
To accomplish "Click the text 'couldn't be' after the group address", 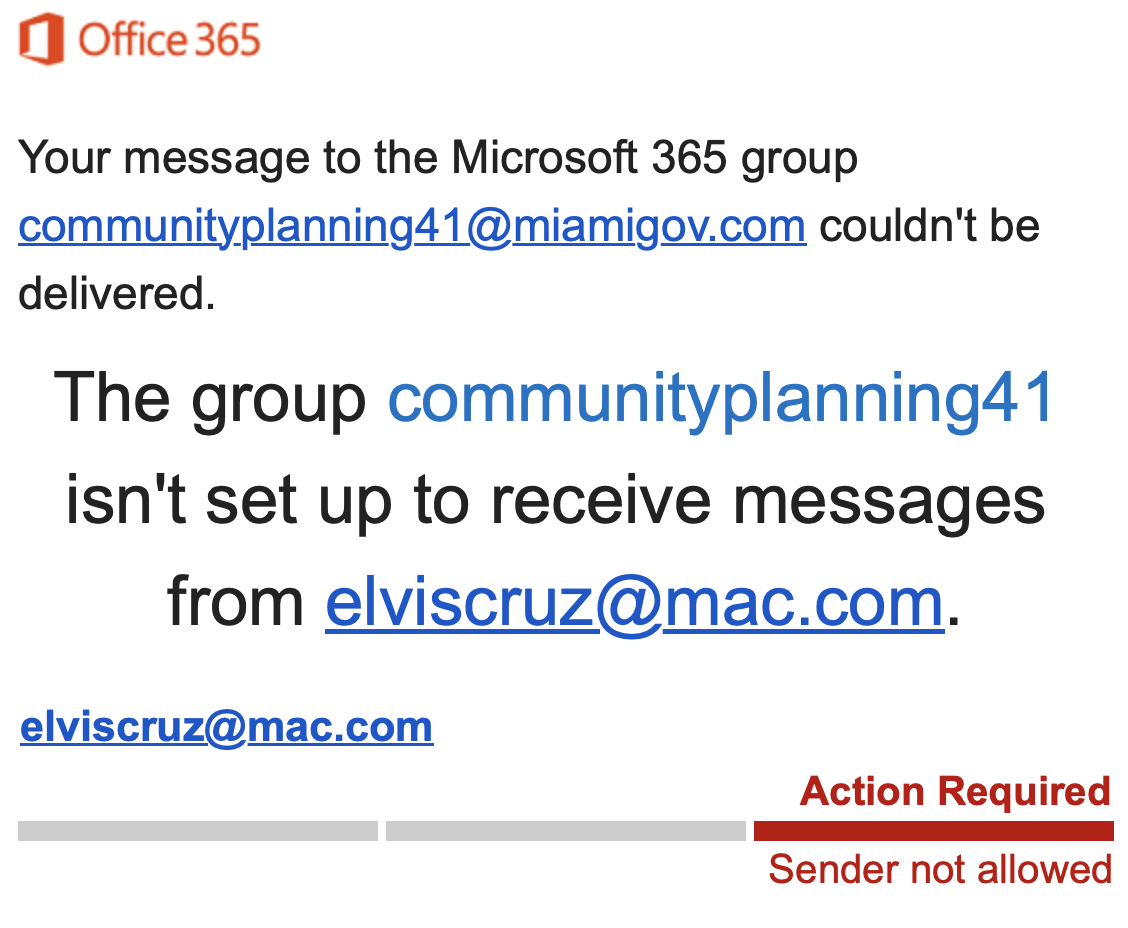I will click(x=929, y=226).
